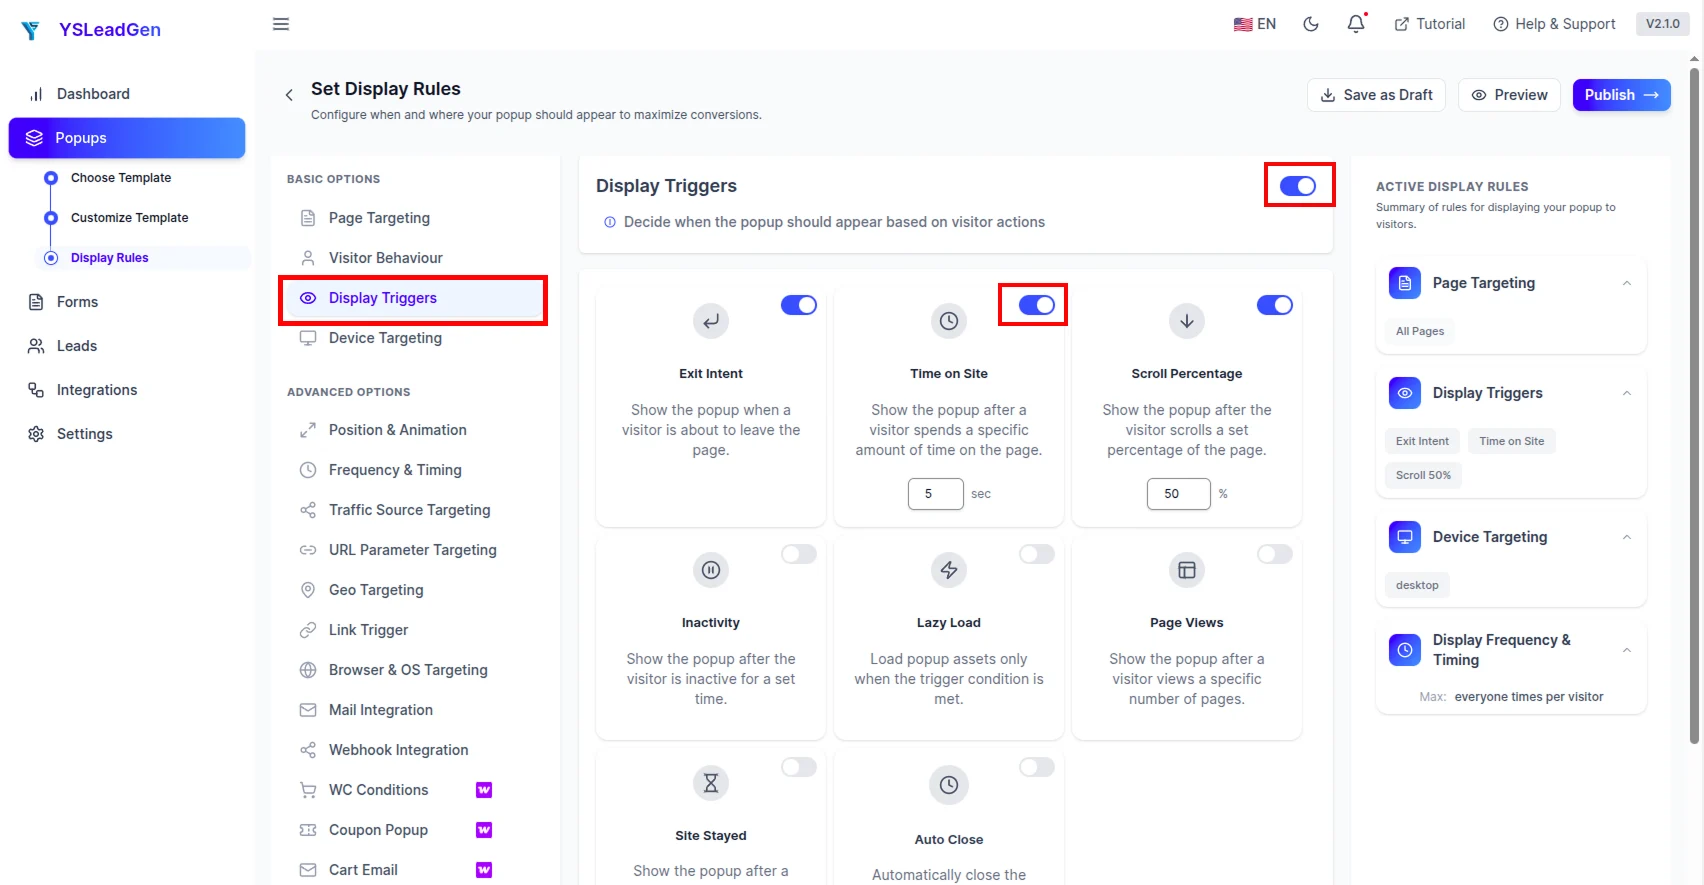
Task: Open Frequency & Timing options
Action: click(x=395, y=470)
